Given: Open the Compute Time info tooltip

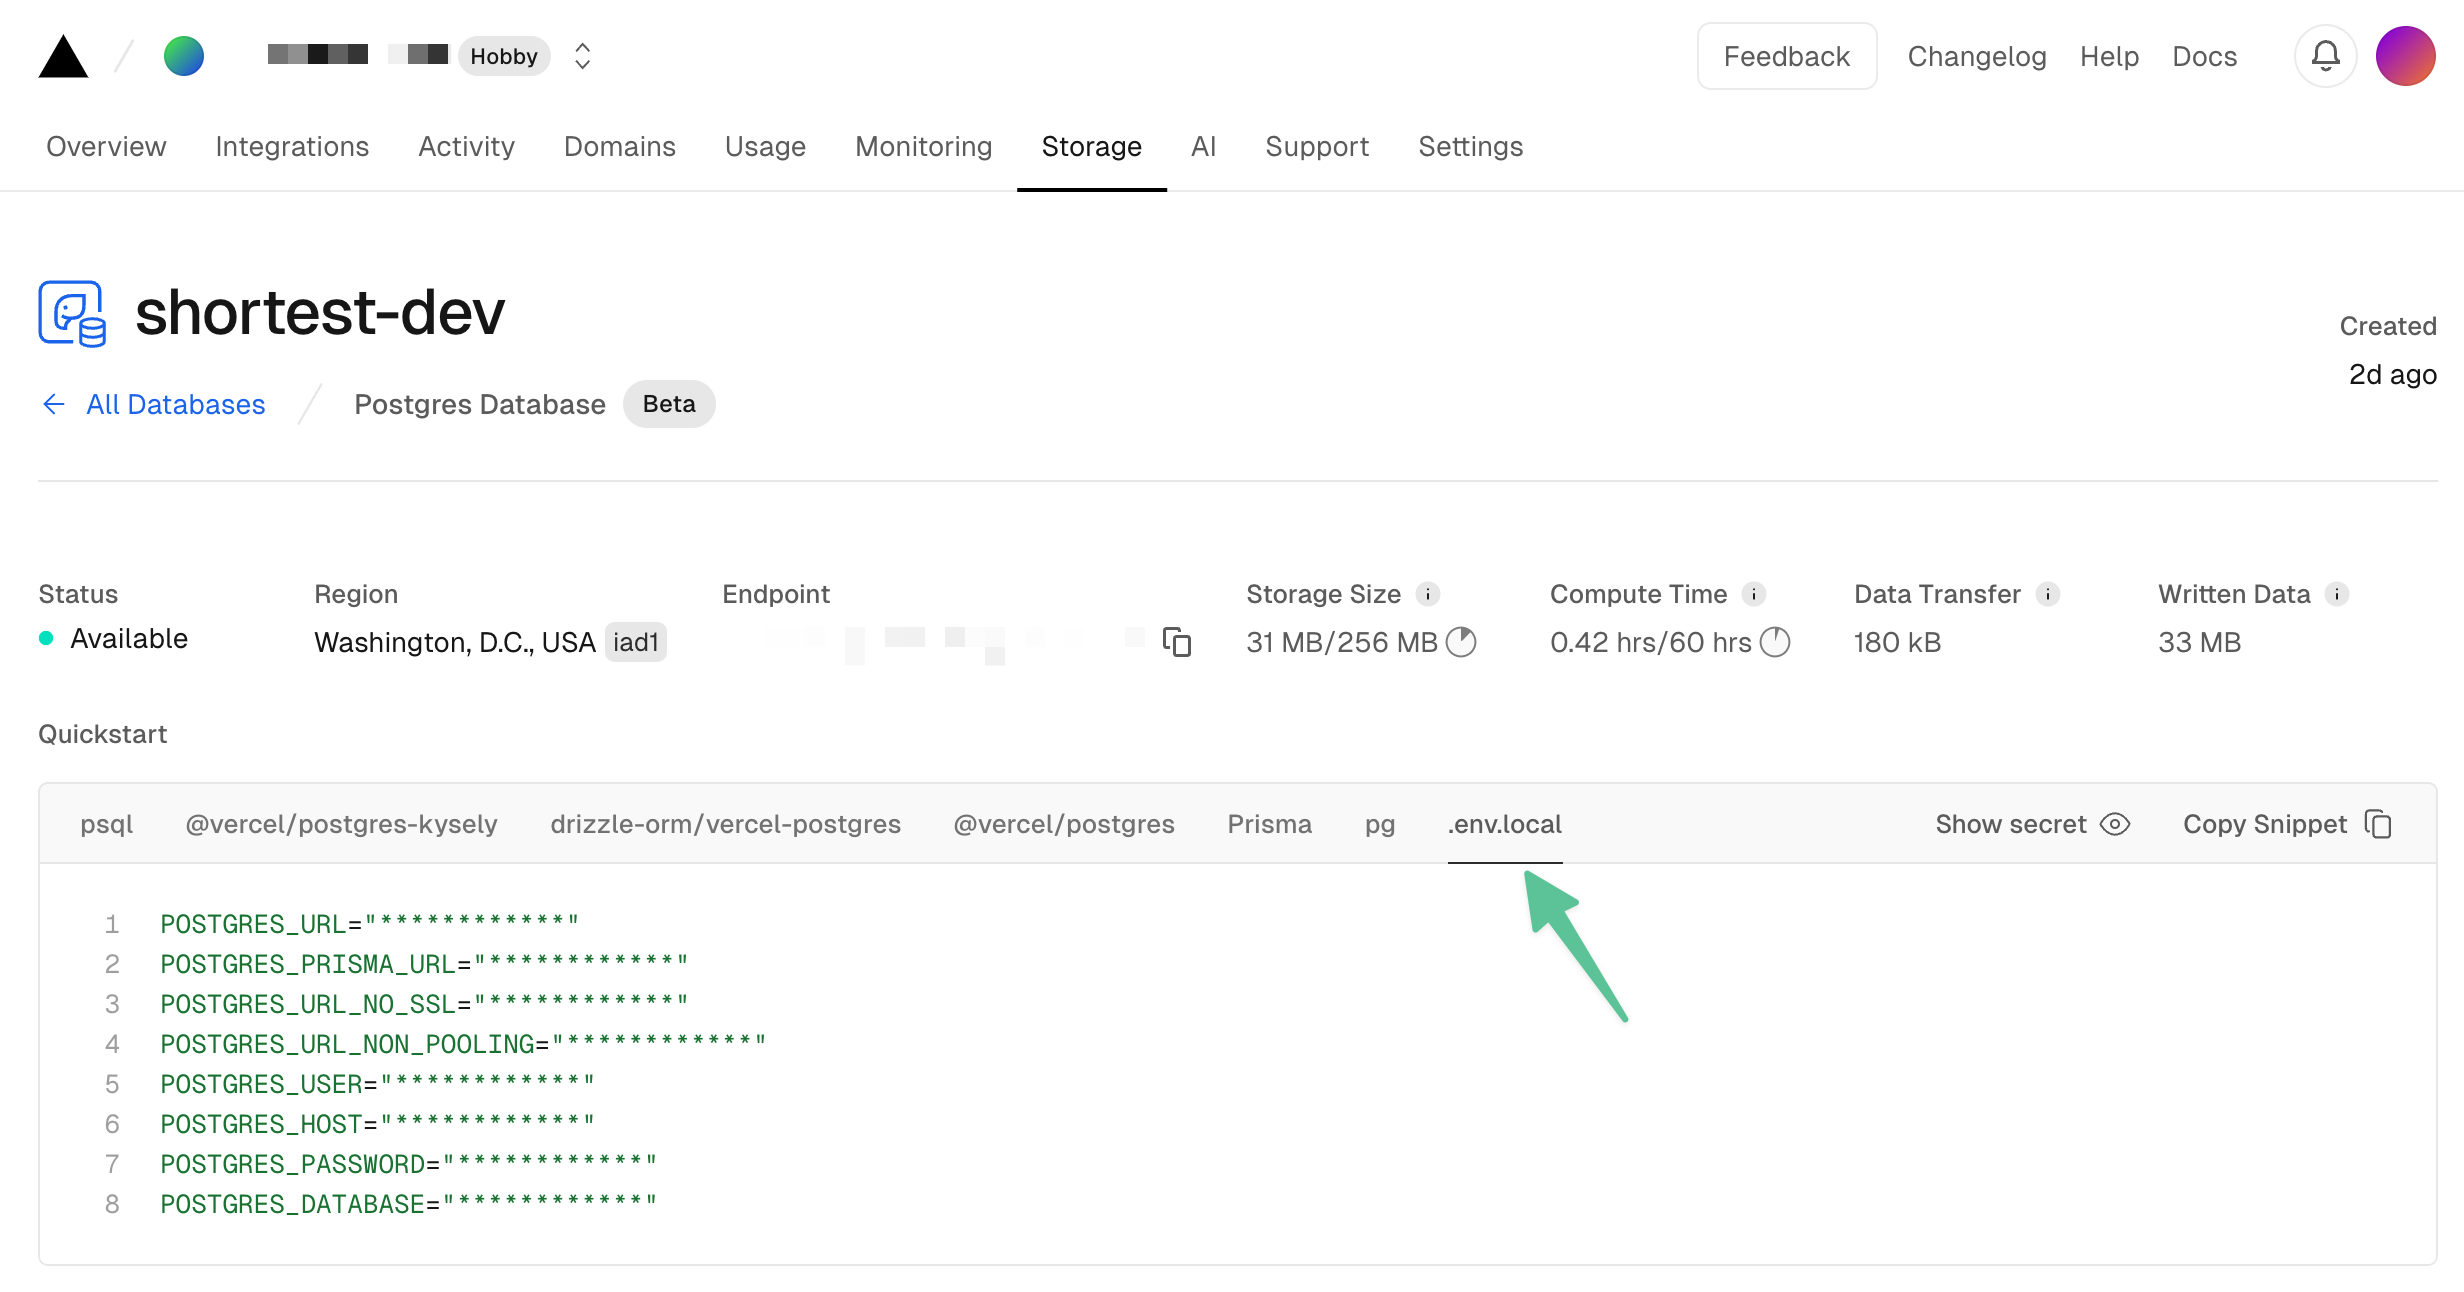Looking at the screenshot, I should [x=1756, y=593].
